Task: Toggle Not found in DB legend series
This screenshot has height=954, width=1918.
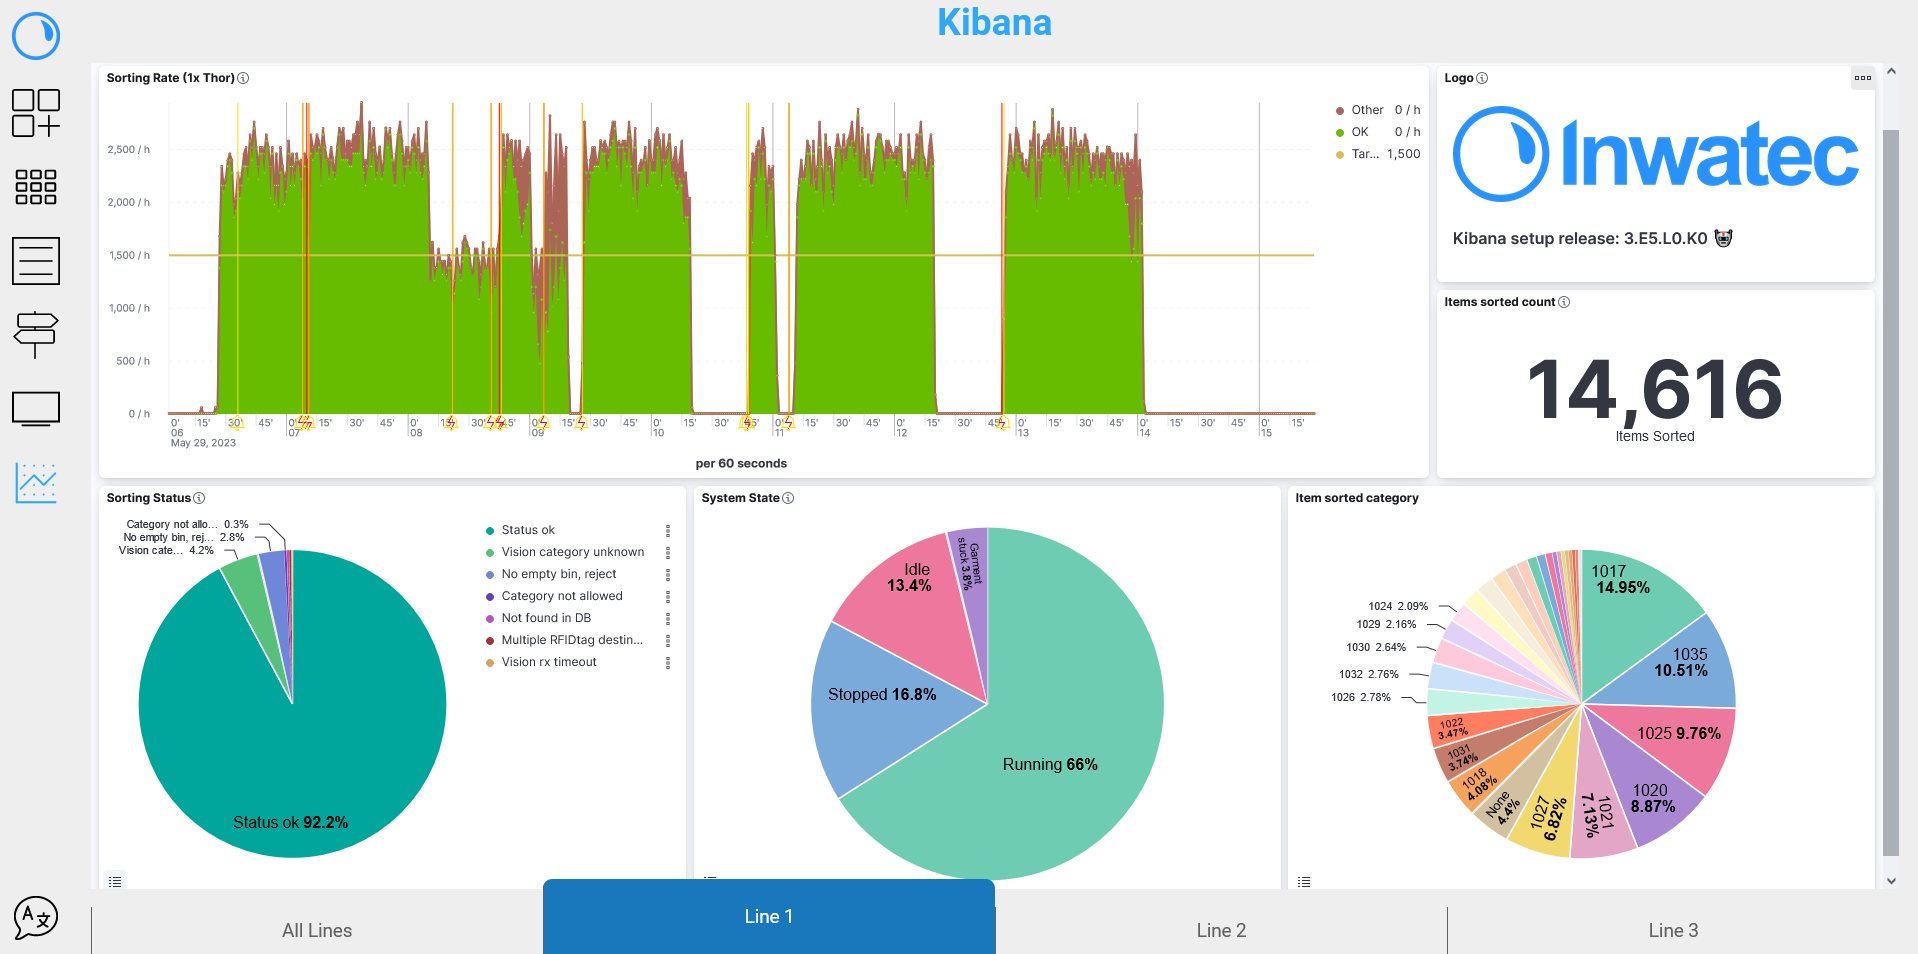Action: (x=546, y=618)
